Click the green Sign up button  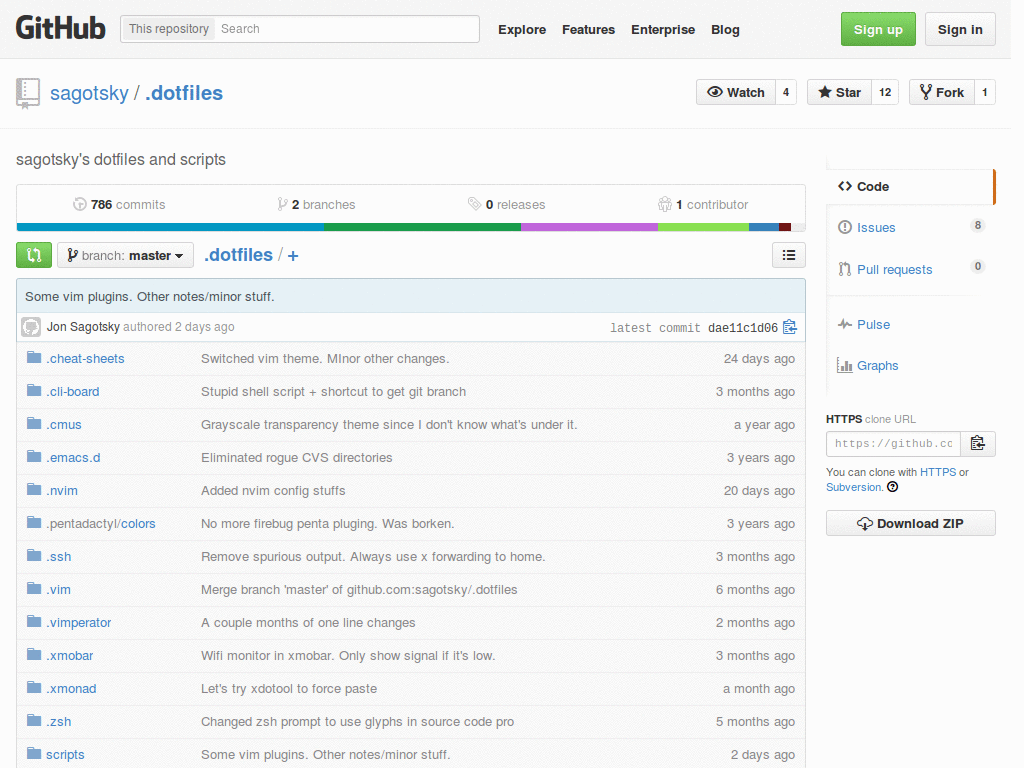(x=878, y=29)
